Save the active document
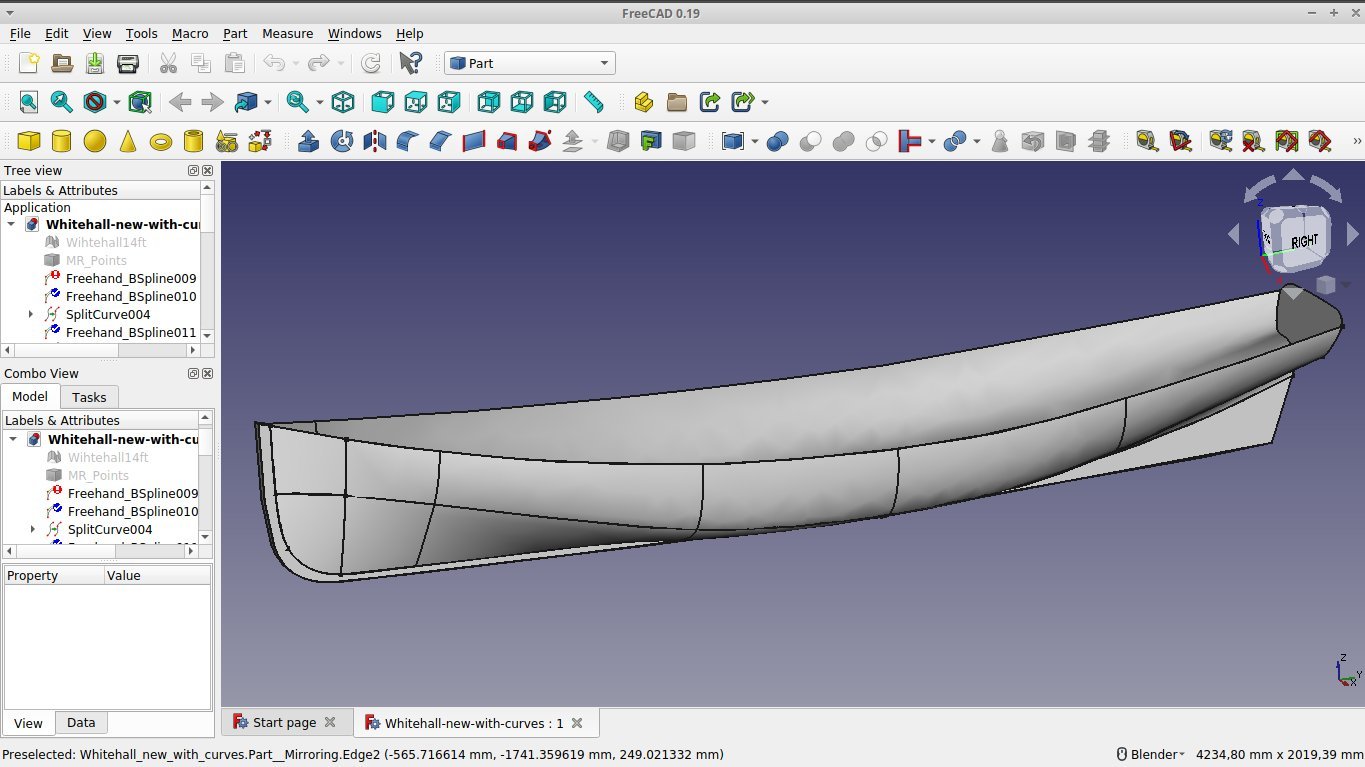The height and width of the screenshot is (767, 1365). (x=95, y=63)
